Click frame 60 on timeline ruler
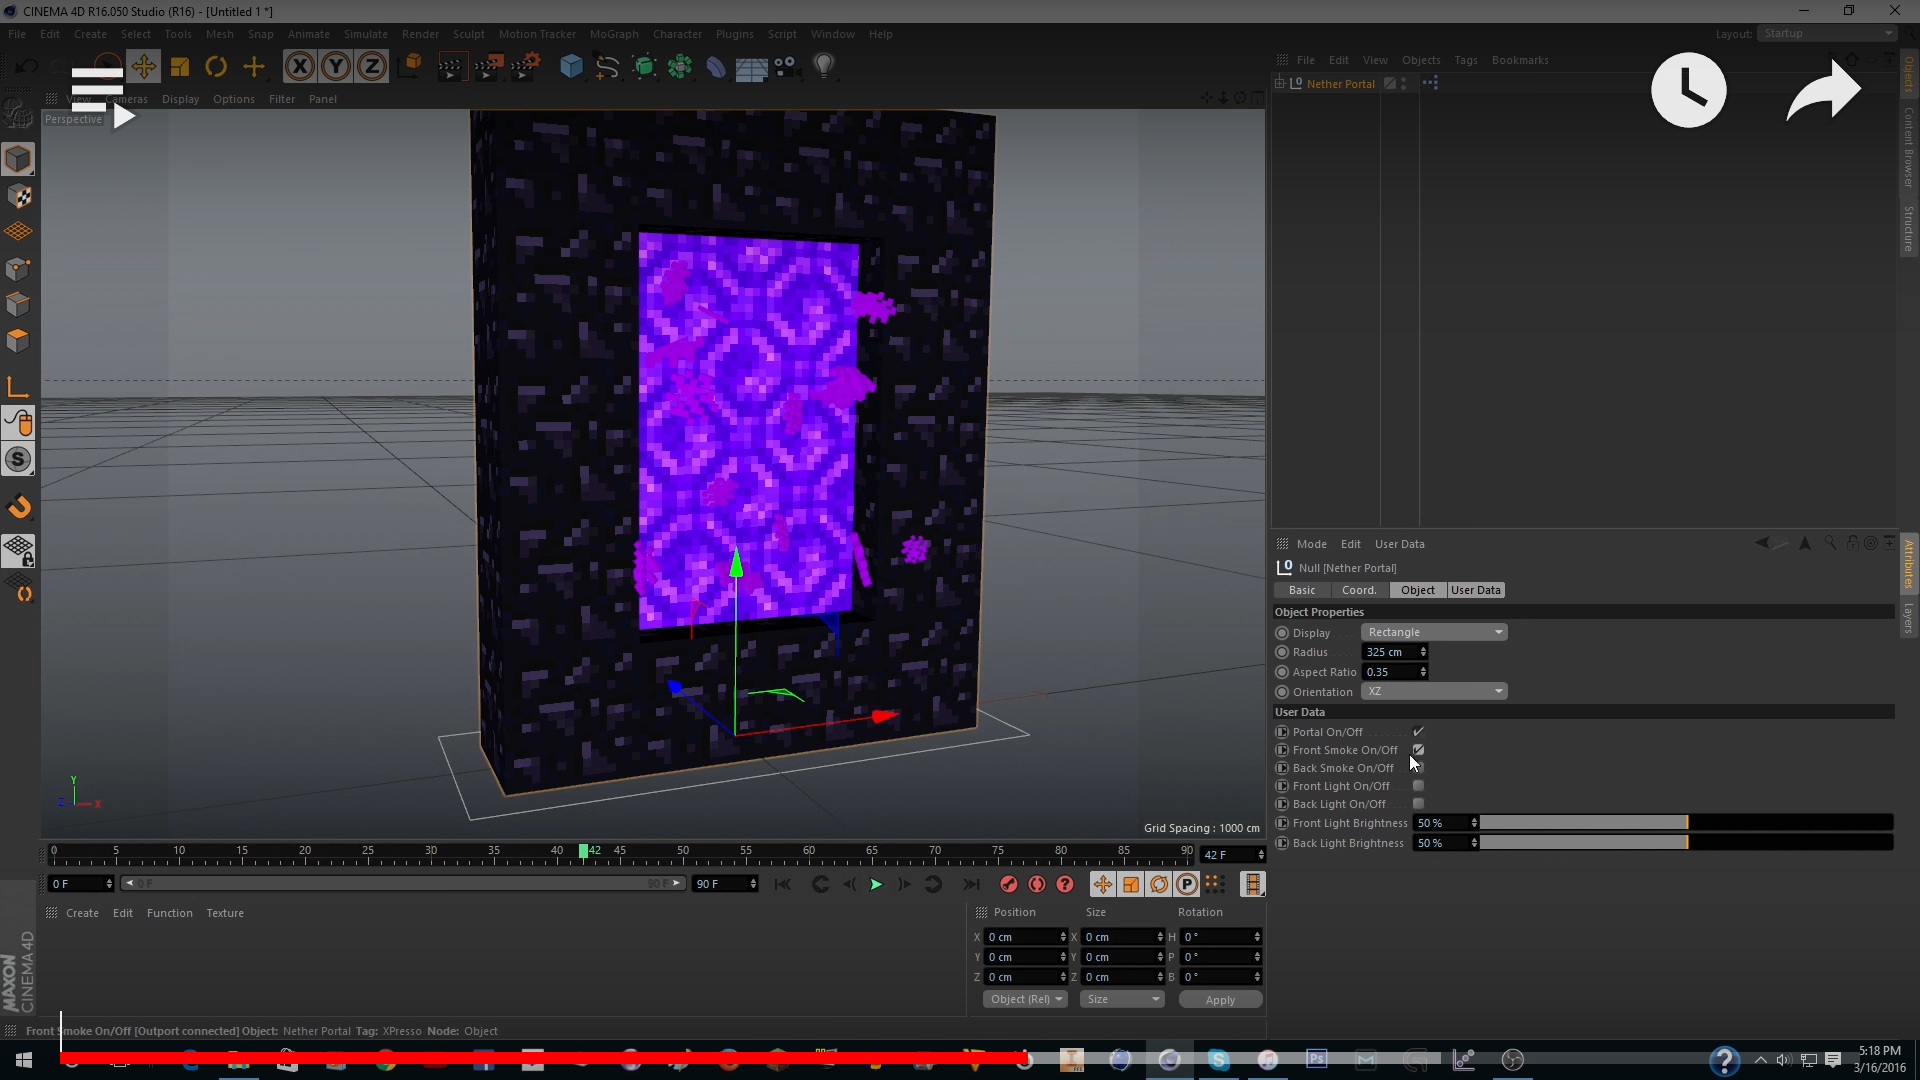 808,851
